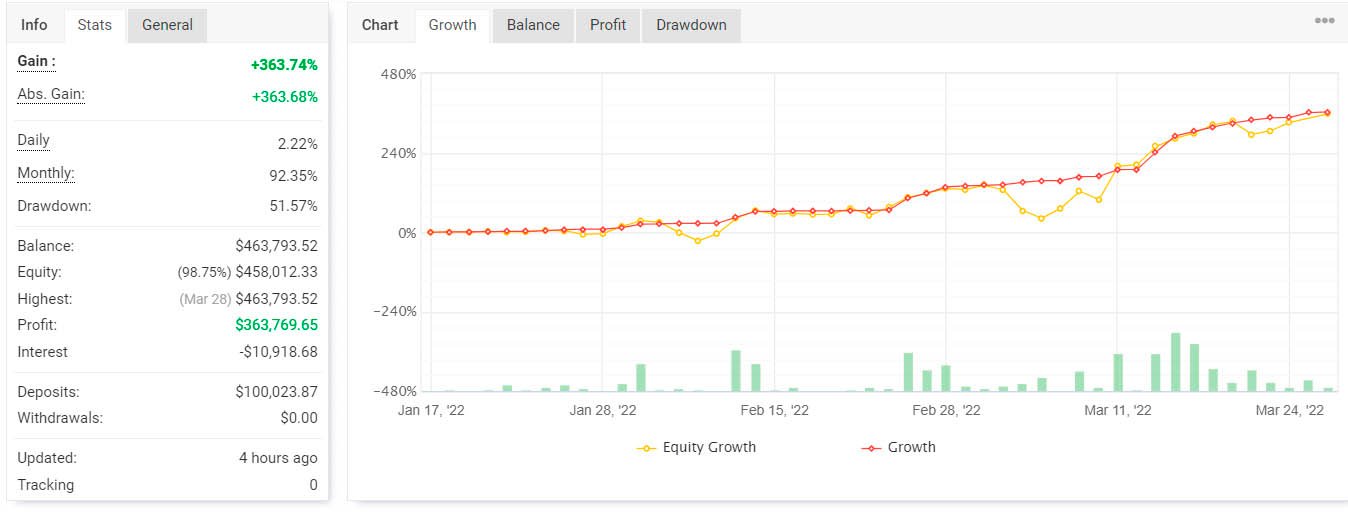
Task: Click the yellow Equity Growth legend marker
Action: tap(647, 448)
